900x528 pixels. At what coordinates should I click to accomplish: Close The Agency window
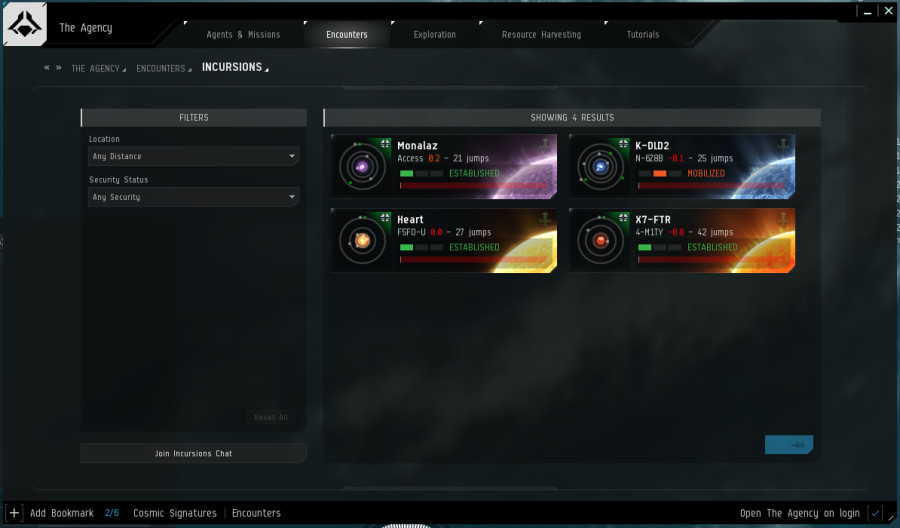point(888,11)
